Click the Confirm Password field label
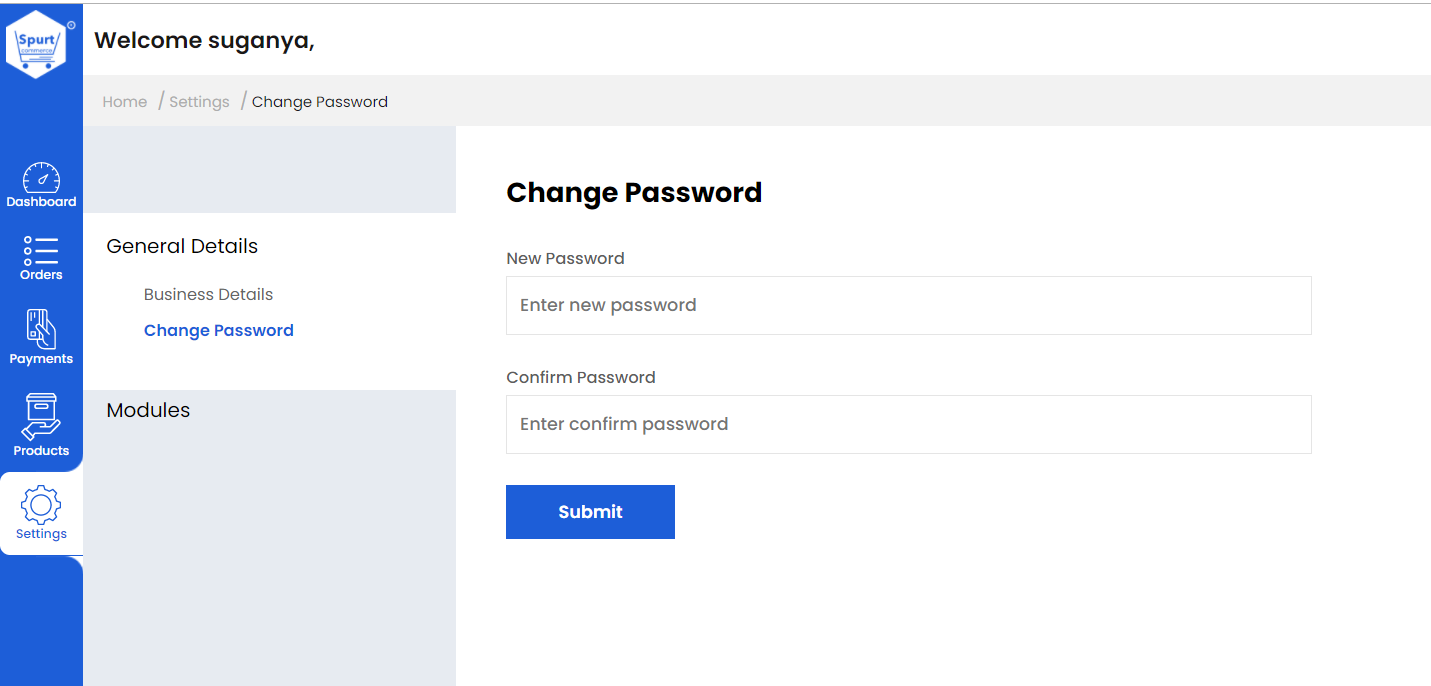 581,377
